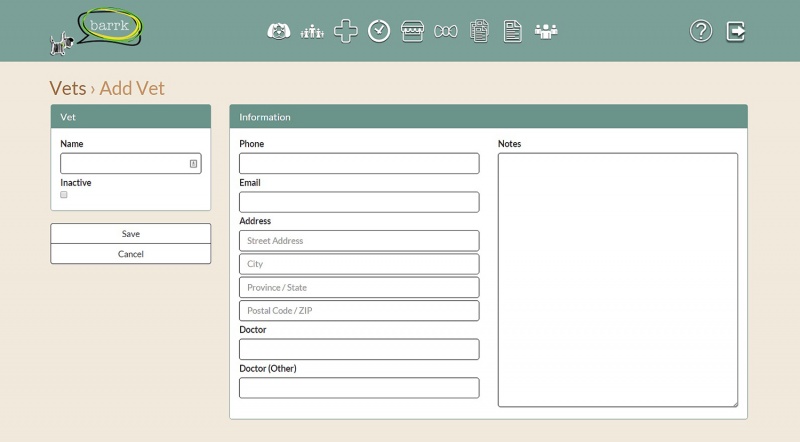Toggle the Inactive checkbox
This screenshot has width=800, height=442.
64,194
